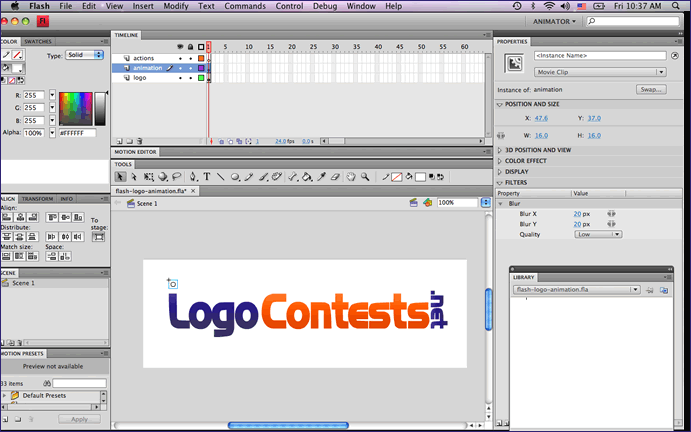Toggle lock dot of logo layer
This screenshot has width=691, height=432.
(191, 78)
